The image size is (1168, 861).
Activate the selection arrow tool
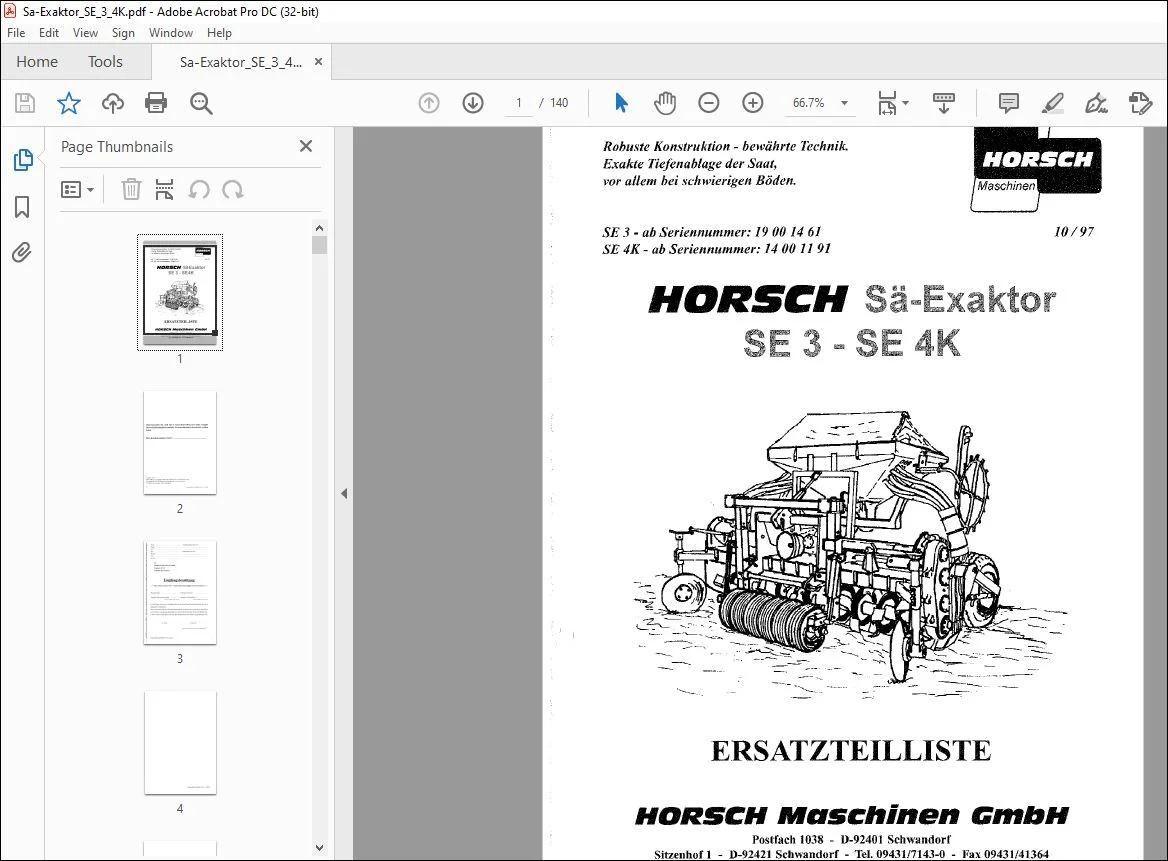tap(620, 103)
